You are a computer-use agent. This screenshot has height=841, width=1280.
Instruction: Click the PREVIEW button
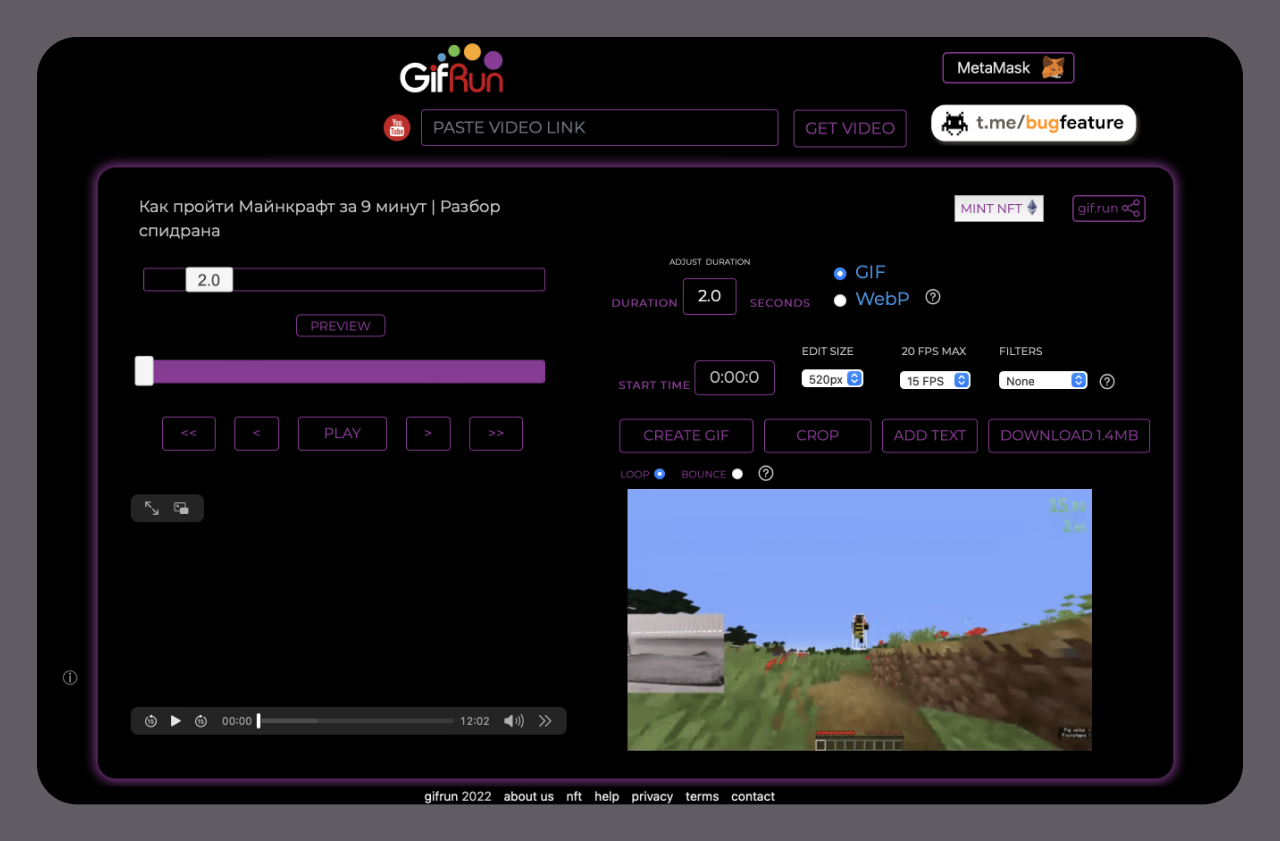(x=340, y=326)
